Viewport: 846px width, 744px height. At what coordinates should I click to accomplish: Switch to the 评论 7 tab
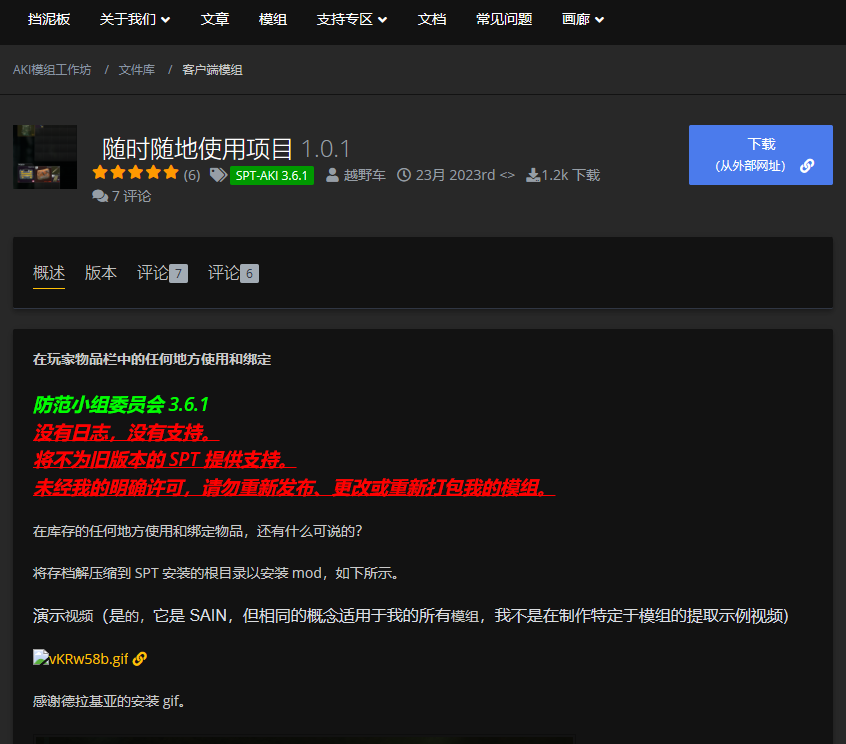[162, 273]
